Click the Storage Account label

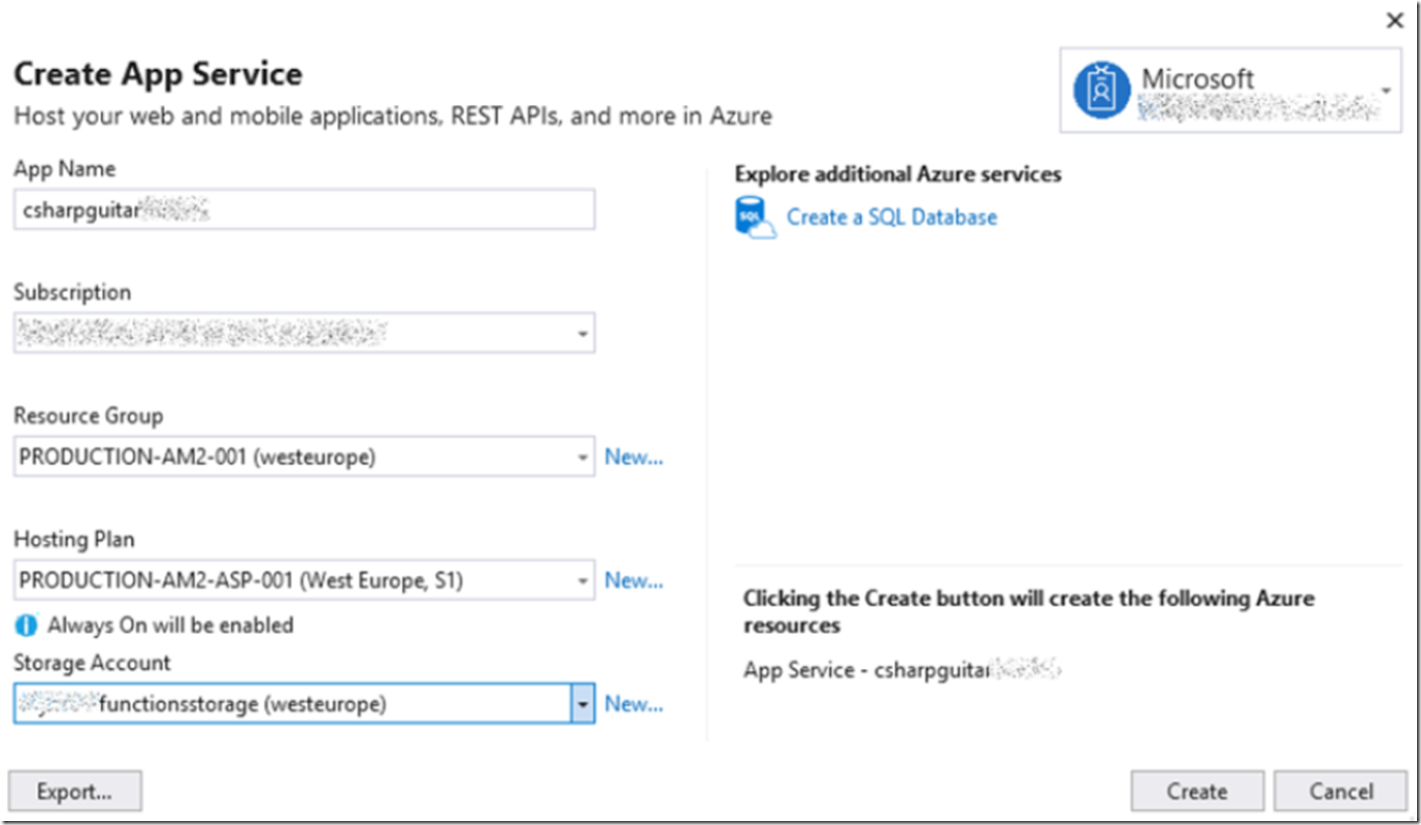(x=92, y=662)
